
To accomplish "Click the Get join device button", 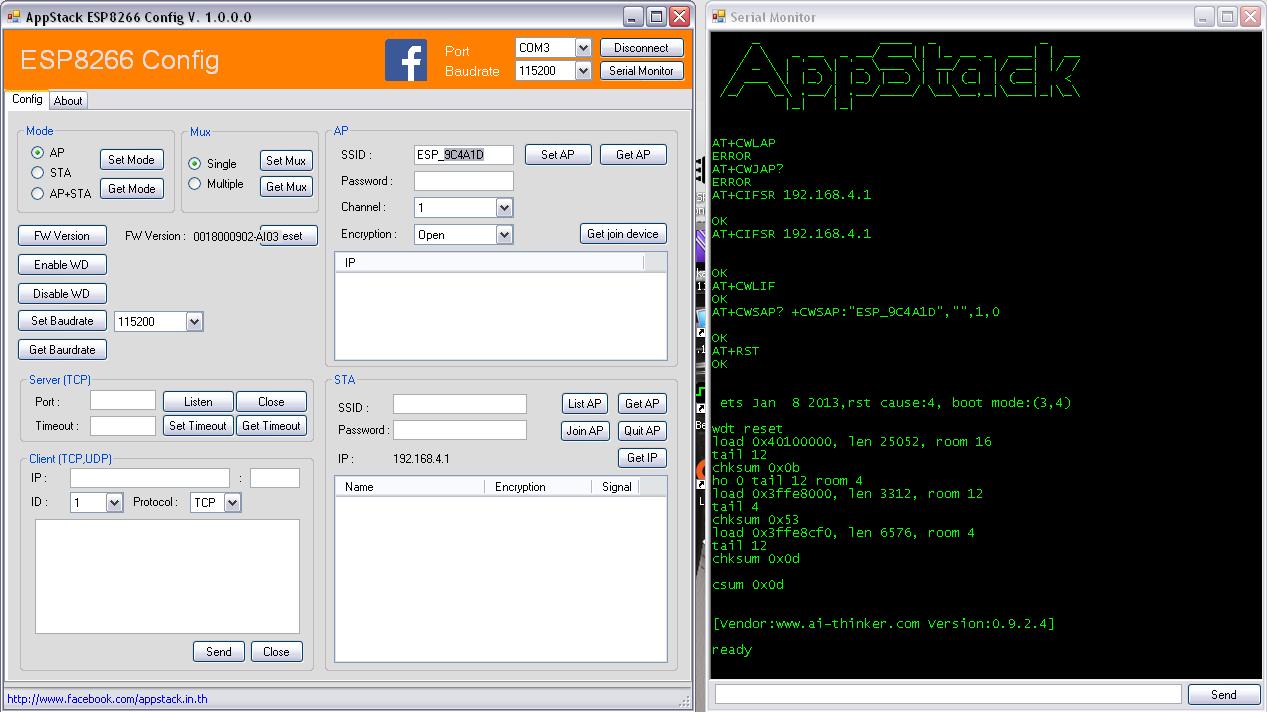I will click(x=623, y=234).
